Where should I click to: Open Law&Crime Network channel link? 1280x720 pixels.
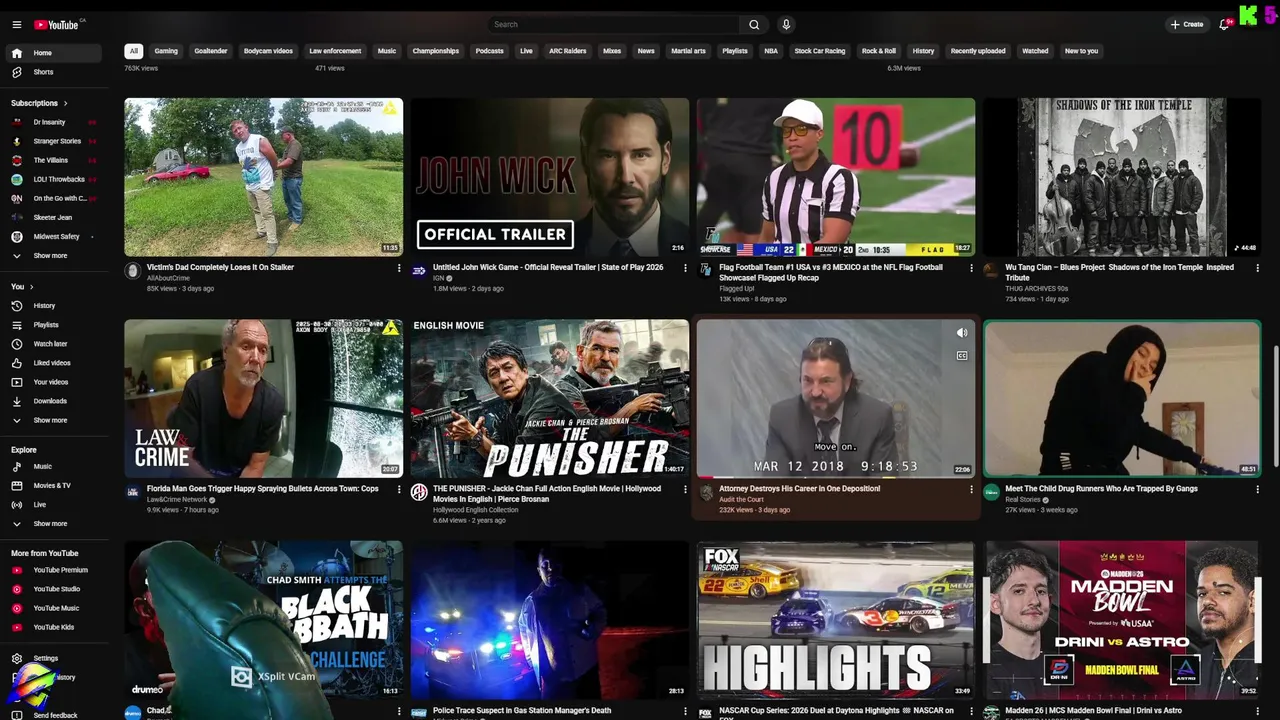tap(178, 500)
